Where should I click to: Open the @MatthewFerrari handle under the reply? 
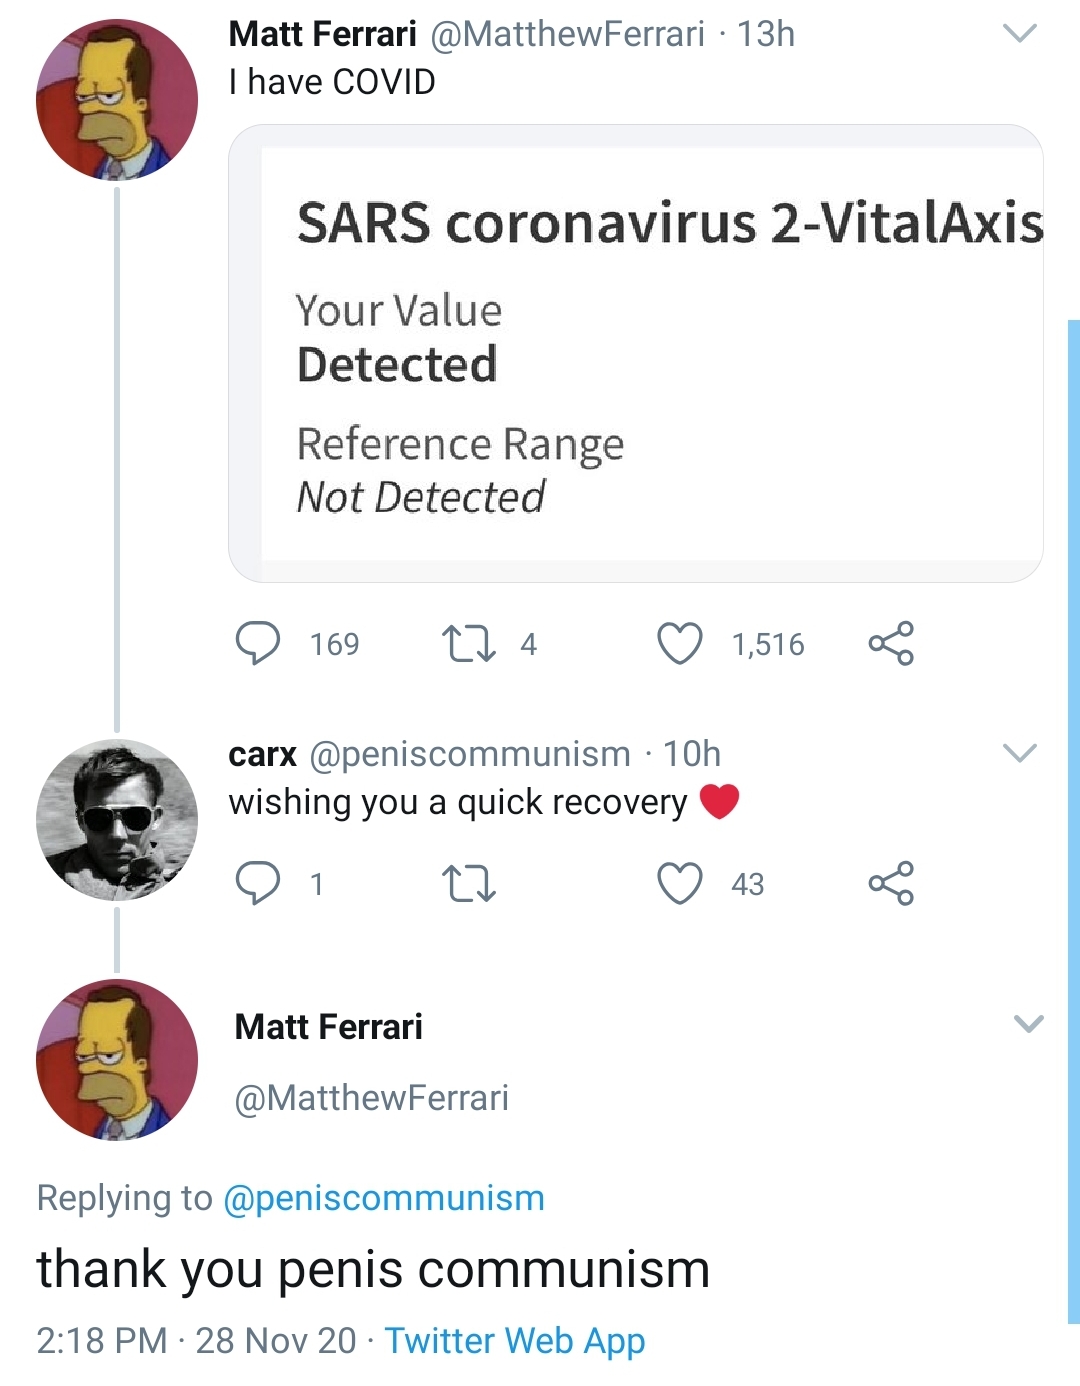pos(371,1097)
